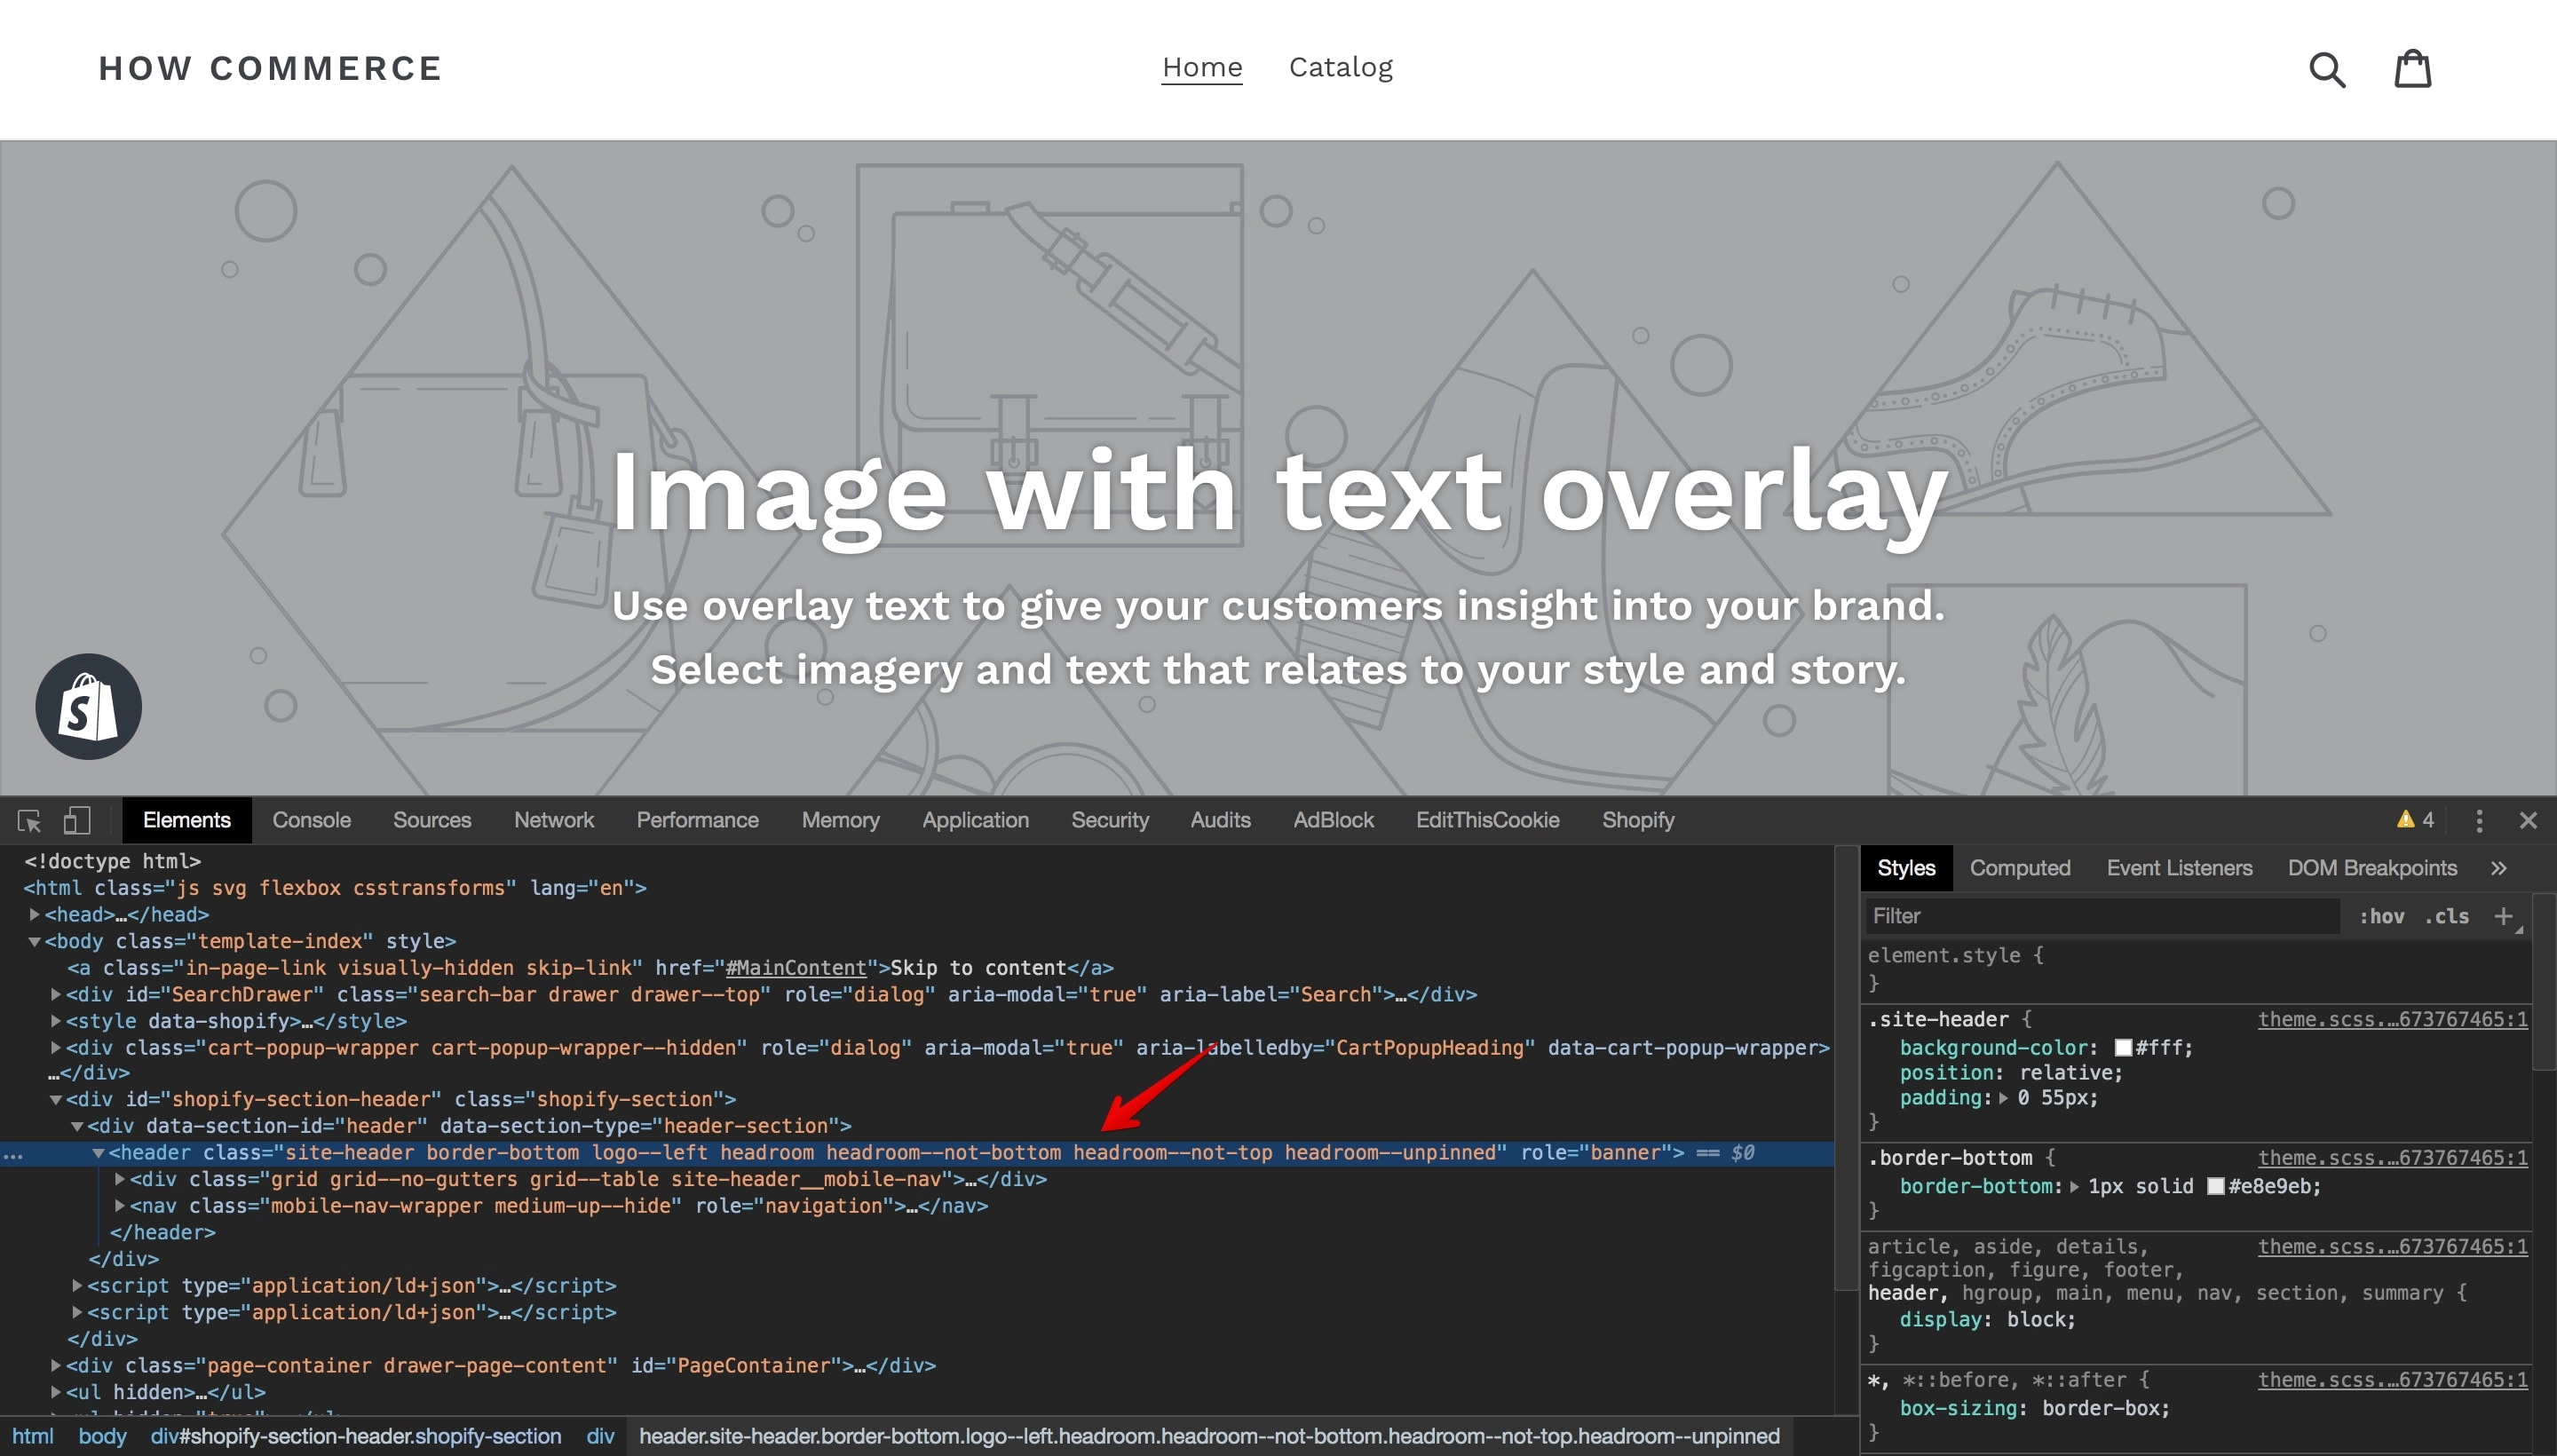Open the Application tab
Viewport: 2557px width, 1456px height.
click(x=975, y=820)
